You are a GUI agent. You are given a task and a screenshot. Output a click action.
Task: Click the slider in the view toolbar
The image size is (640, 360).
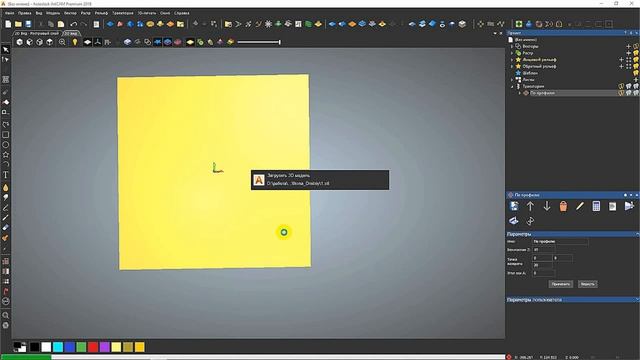click(x=259, y=42)
